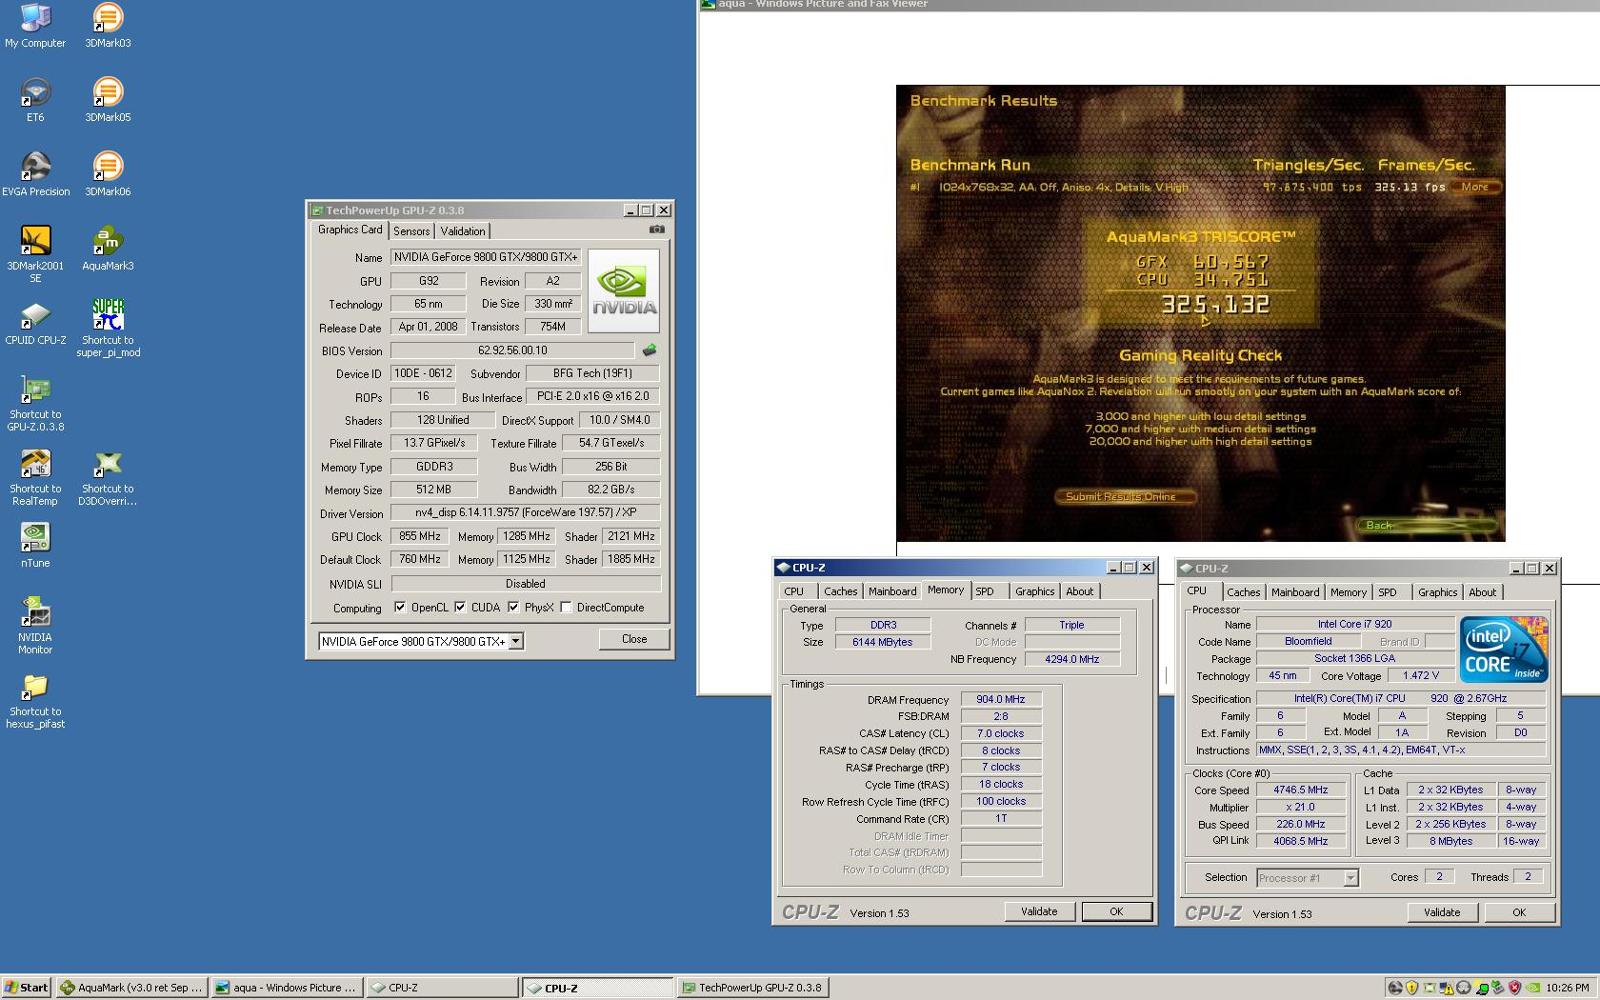Image resolution: width=1600 pixels, height=1000 pixels.
Task: Click Validate in processor CPU-Z window
Action: pyautogui.click(x=1442, y=912)
